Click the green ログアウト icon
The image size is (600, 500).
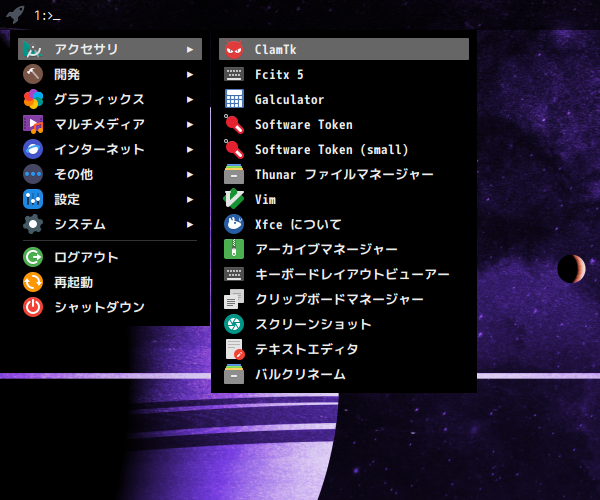click(x=33, y=257)
